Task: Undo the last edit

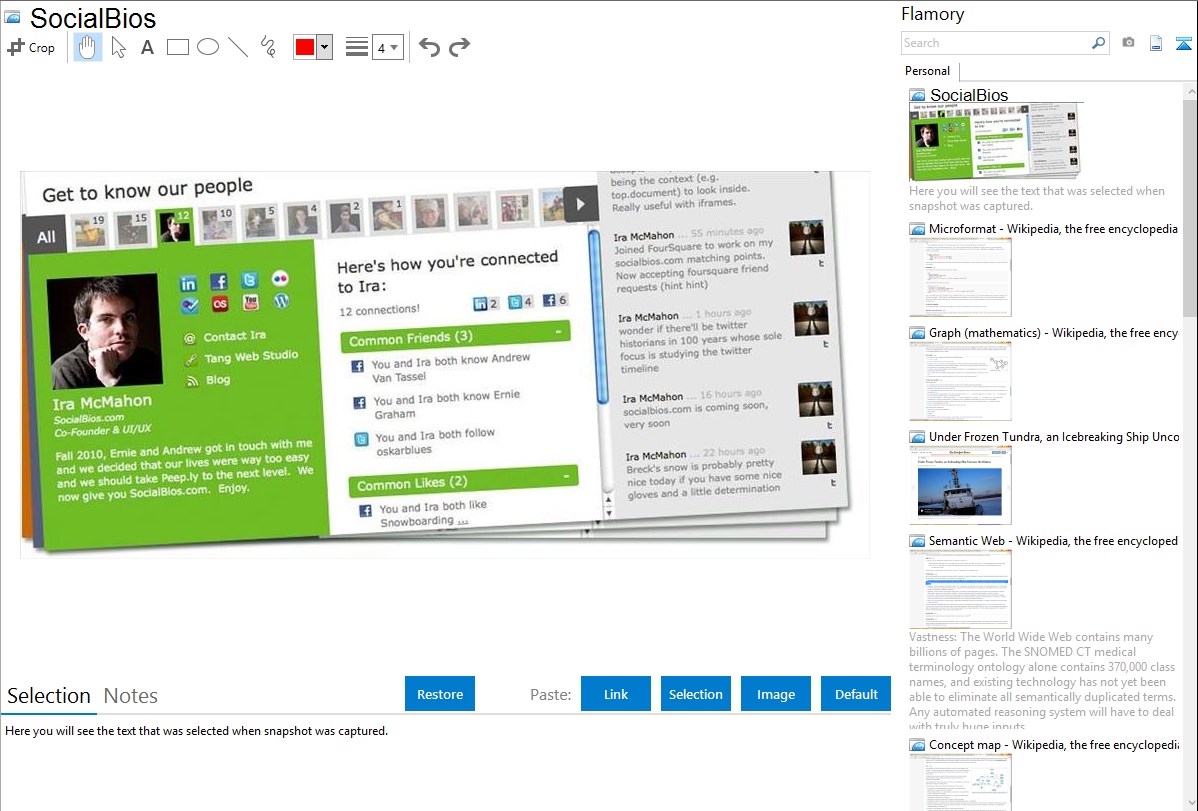Action: pyautogui.click(x=429, y=47)
